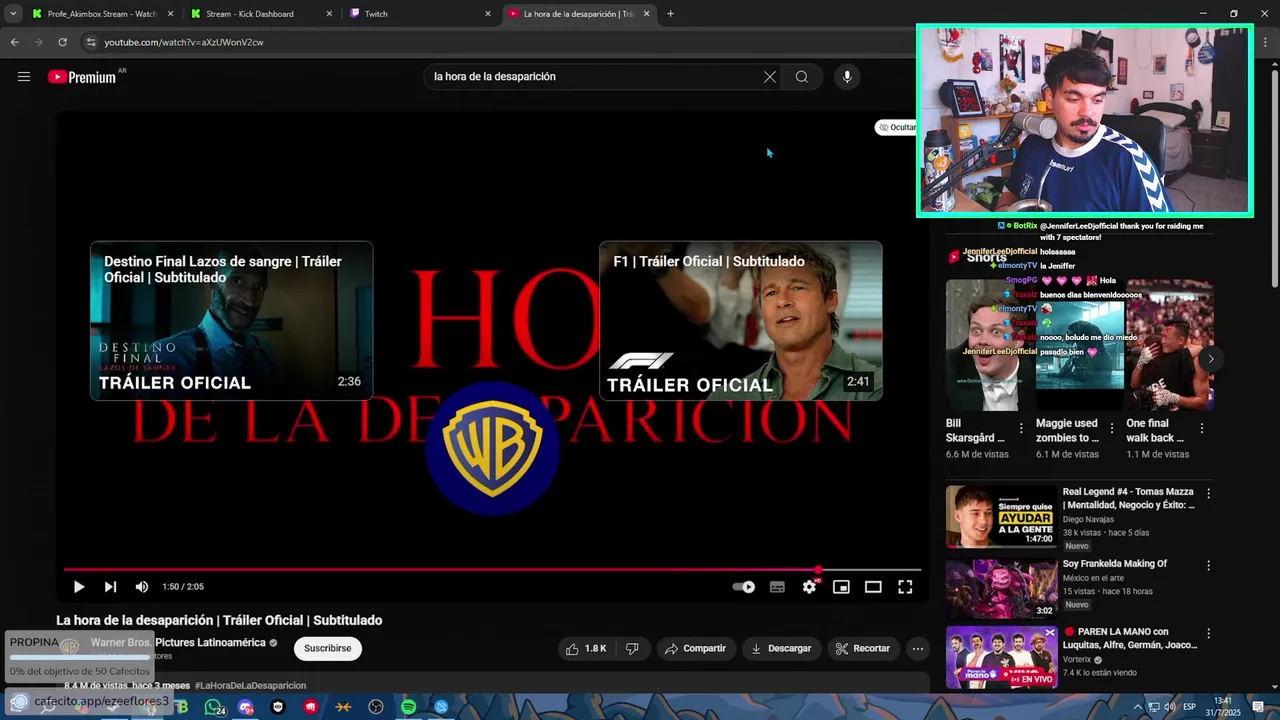Open Spotify from the taskbar
1280x720 pixels.
(x=408, y=707)
